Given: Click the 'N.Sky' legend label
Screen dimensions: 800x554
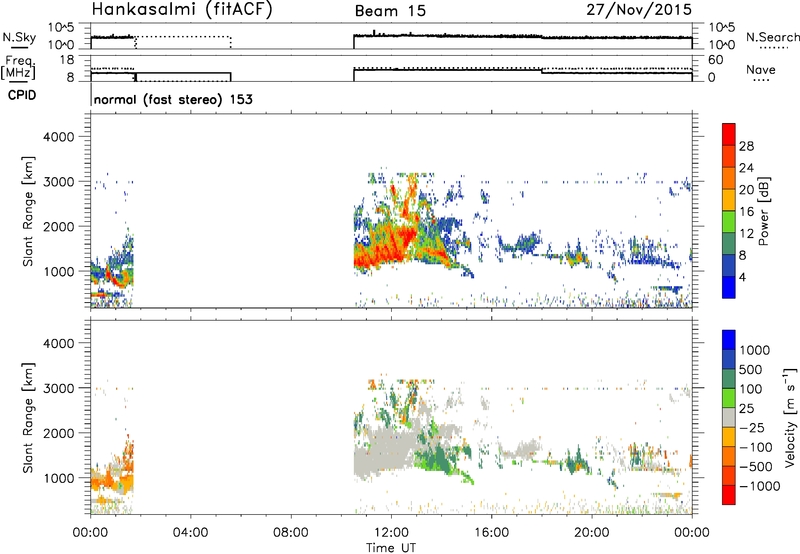Looking at the screenshot, I should pyautogui.click(x=19, y=38).
